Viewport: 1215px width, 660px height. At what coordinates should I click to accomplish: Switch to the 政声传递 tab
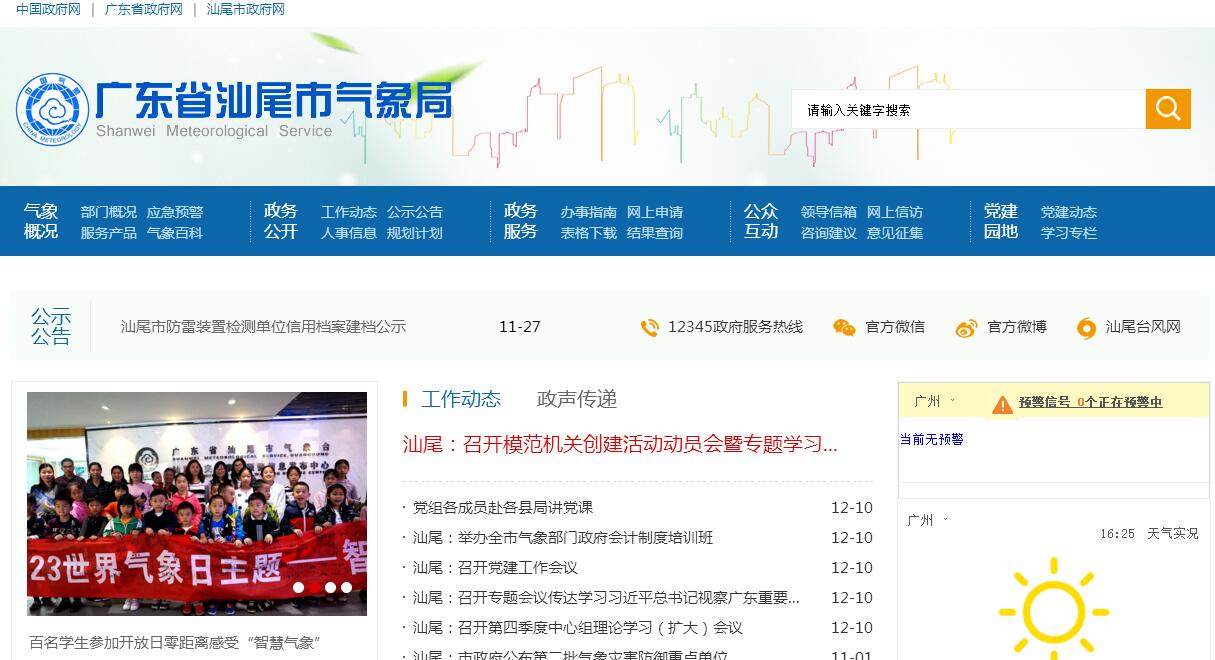click(x=576, y=399)
